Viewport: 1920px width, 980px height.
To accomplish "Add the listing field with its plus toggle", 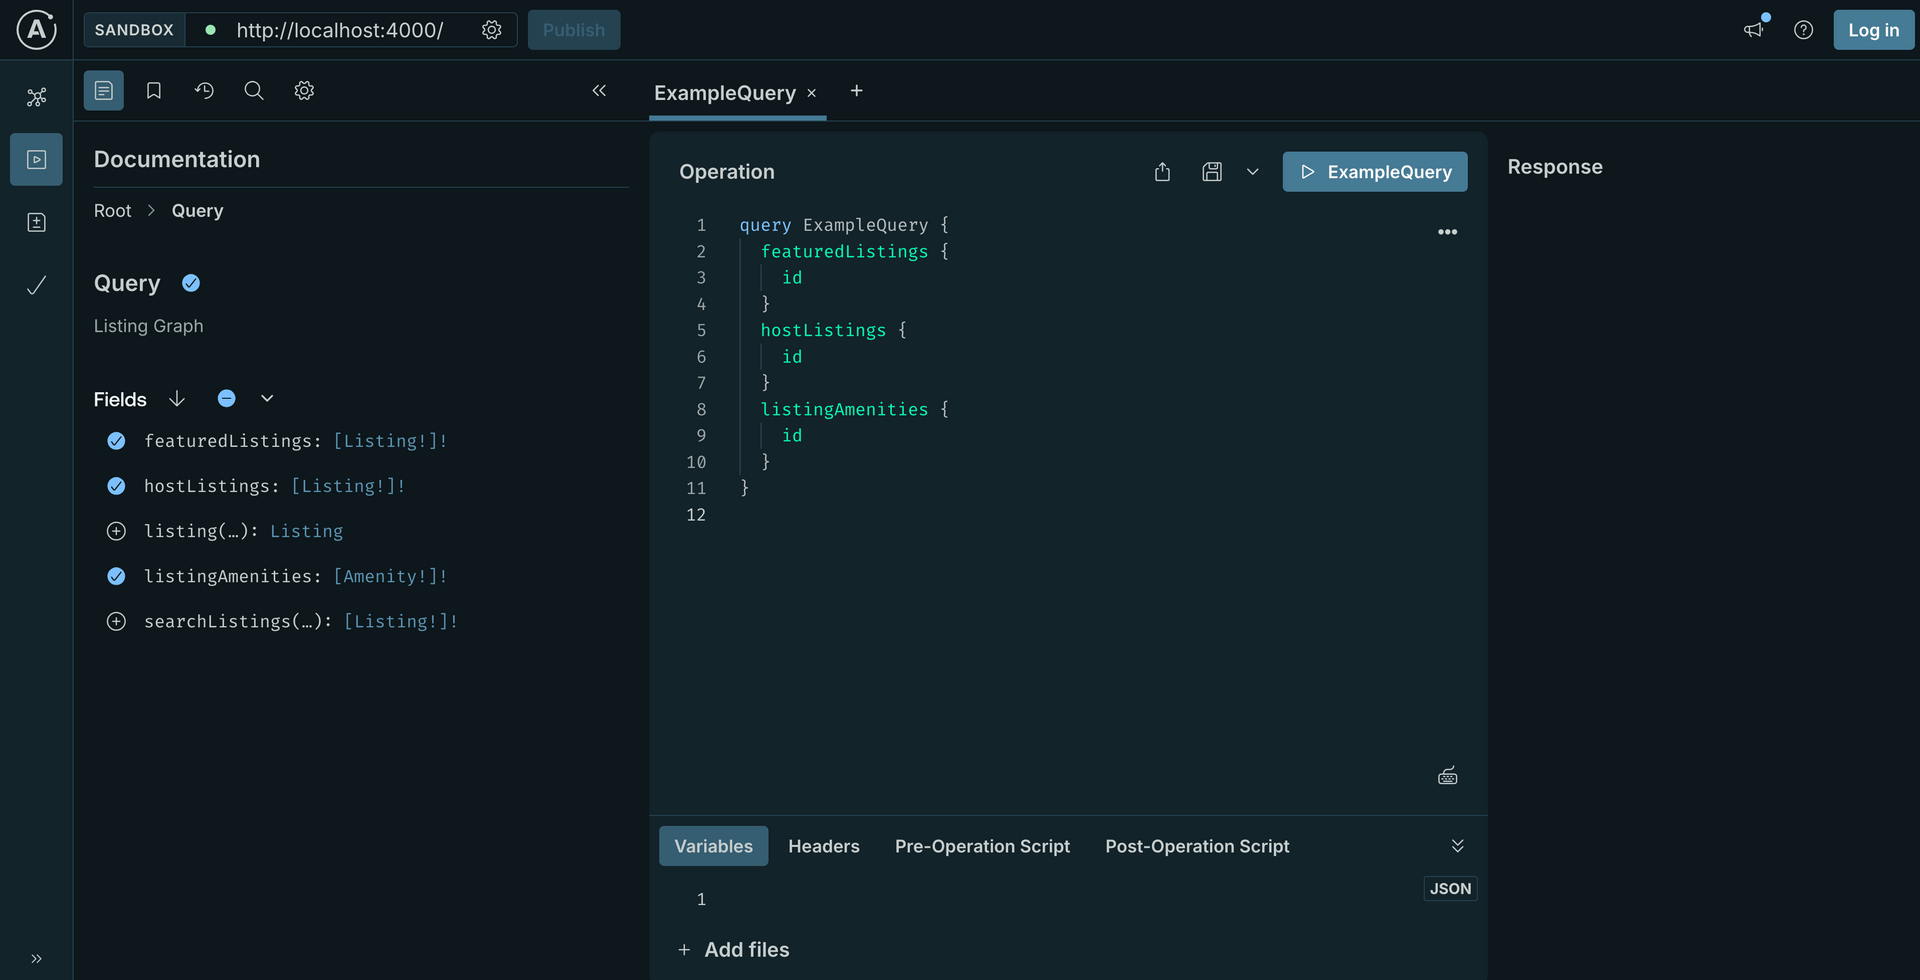I will pos(116,531).
